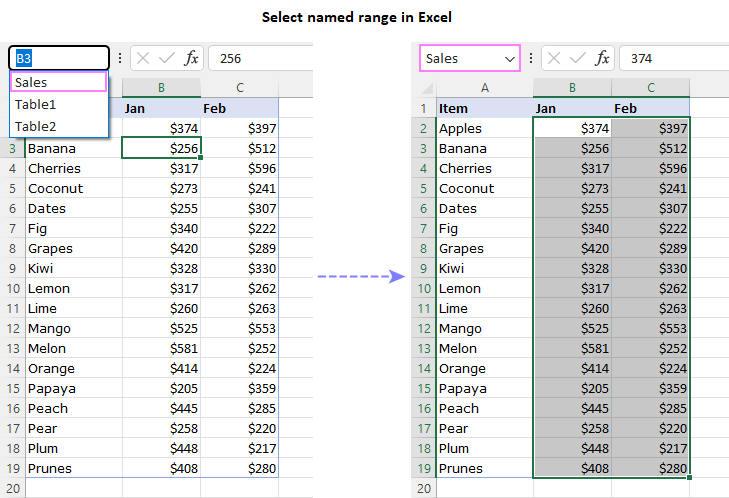Click the Cancel (X) icon in right formula bar
This screenshot has height=498, width=729.
(x=554, y=58)
